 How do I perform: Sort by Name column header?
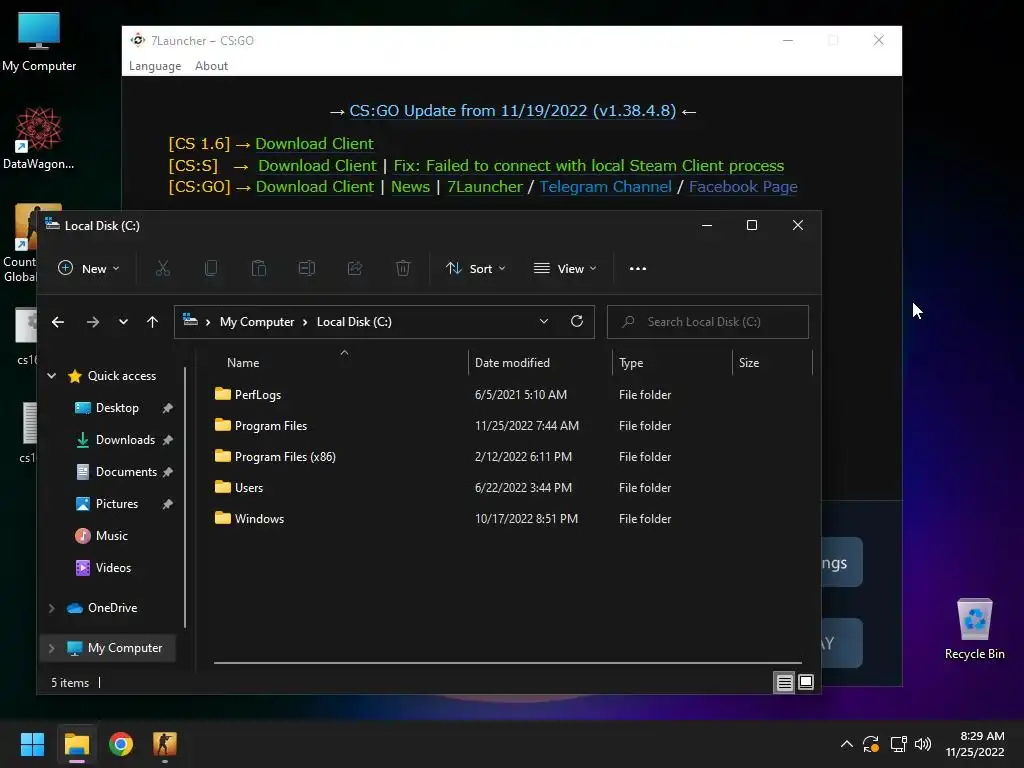point(243,362)
